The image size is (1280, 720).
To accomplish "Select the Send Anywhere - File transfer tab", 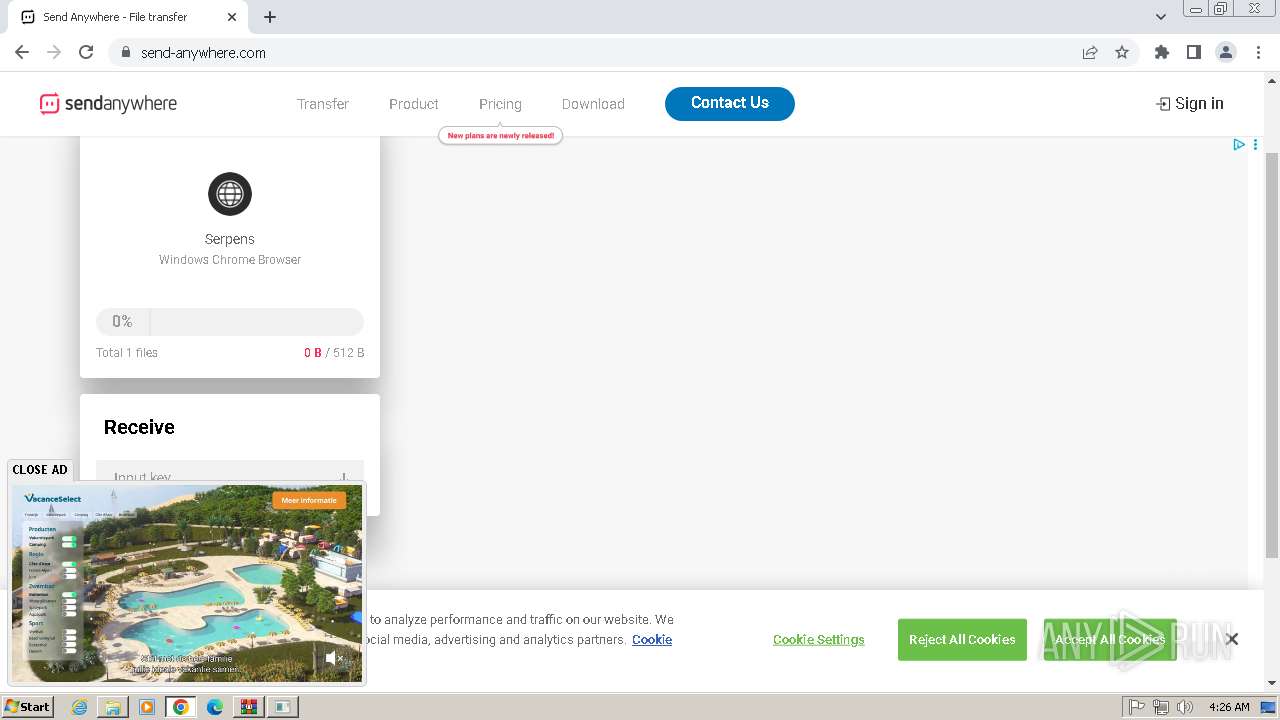I will (128, 17).
